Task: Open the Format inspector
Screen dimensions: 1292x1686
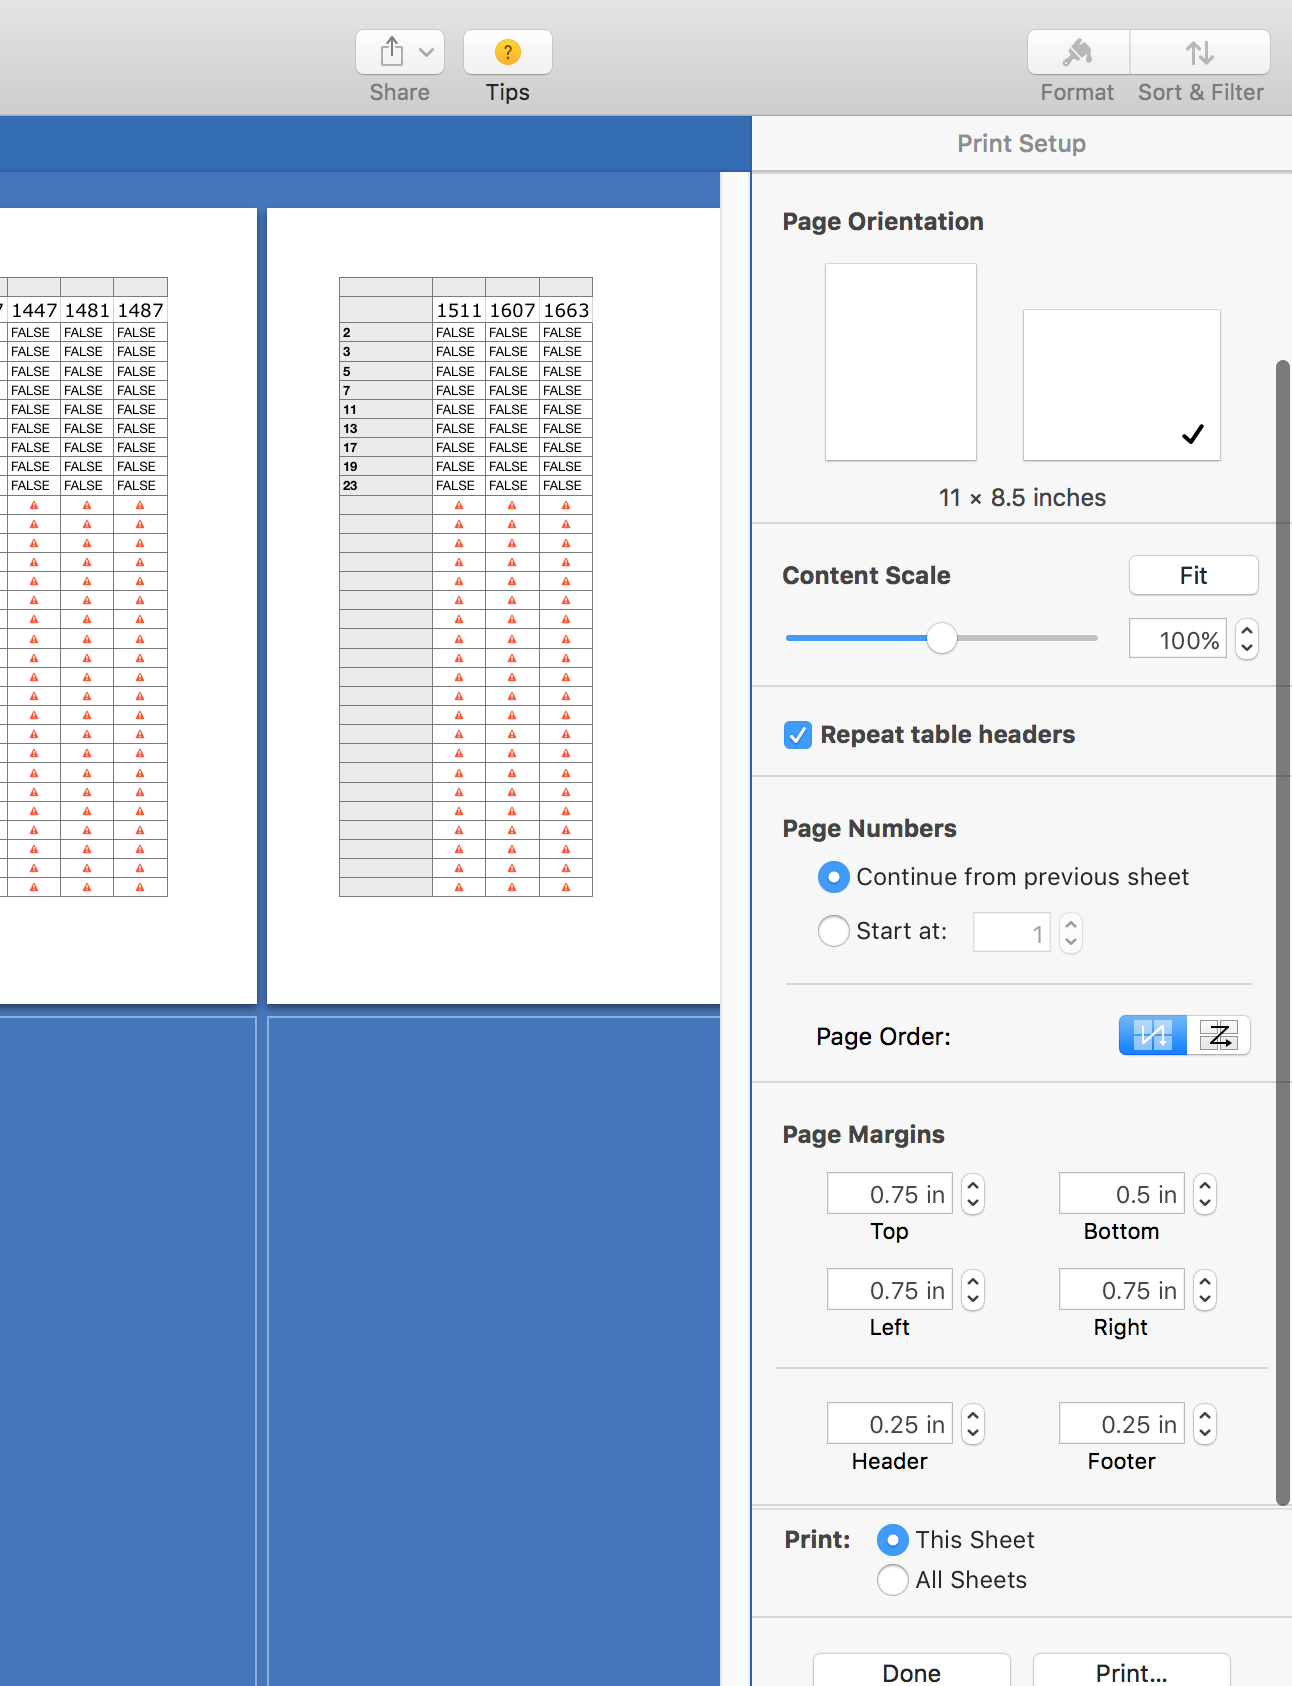Action: point(1078,52)
